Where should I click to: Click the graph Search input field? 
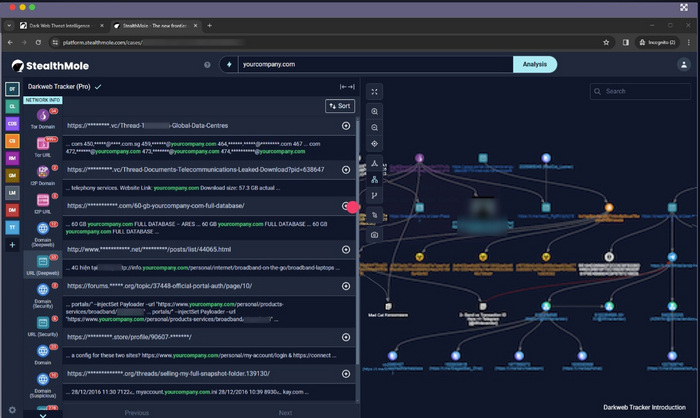(640, 91)
